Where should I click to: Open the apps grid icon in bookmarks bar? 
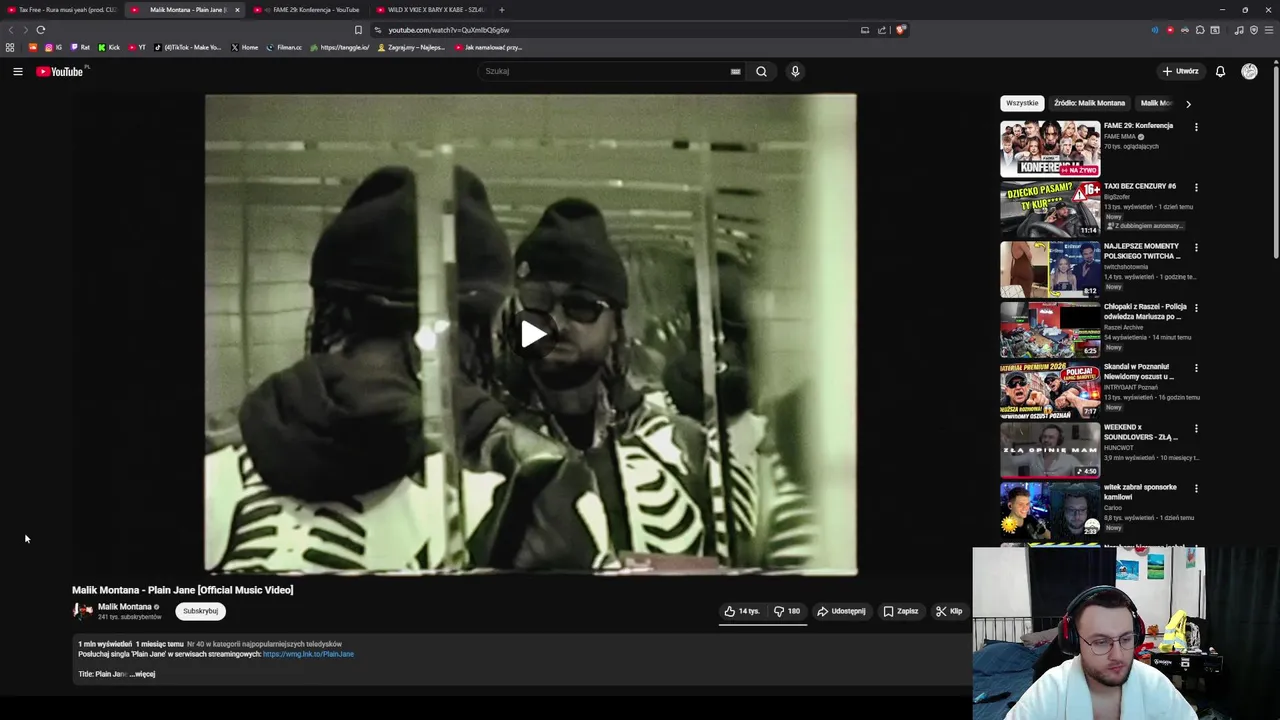10,47
